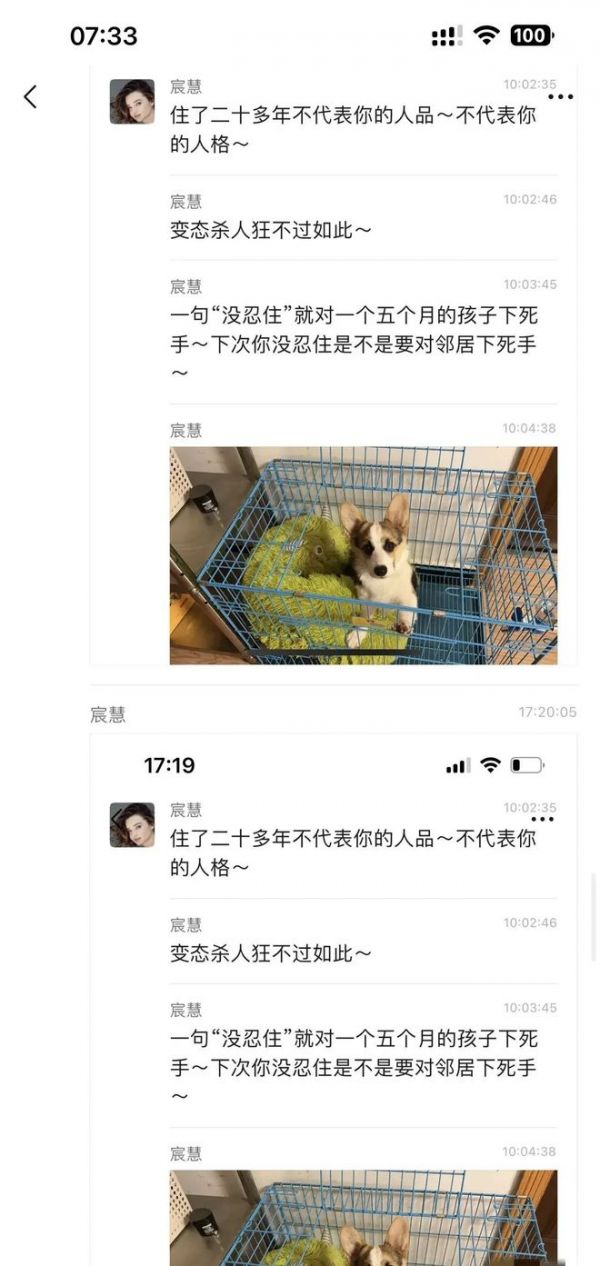
Task: Tap nested screenshot's Wi-Fi icon
Action: click(x=489, y=765)
